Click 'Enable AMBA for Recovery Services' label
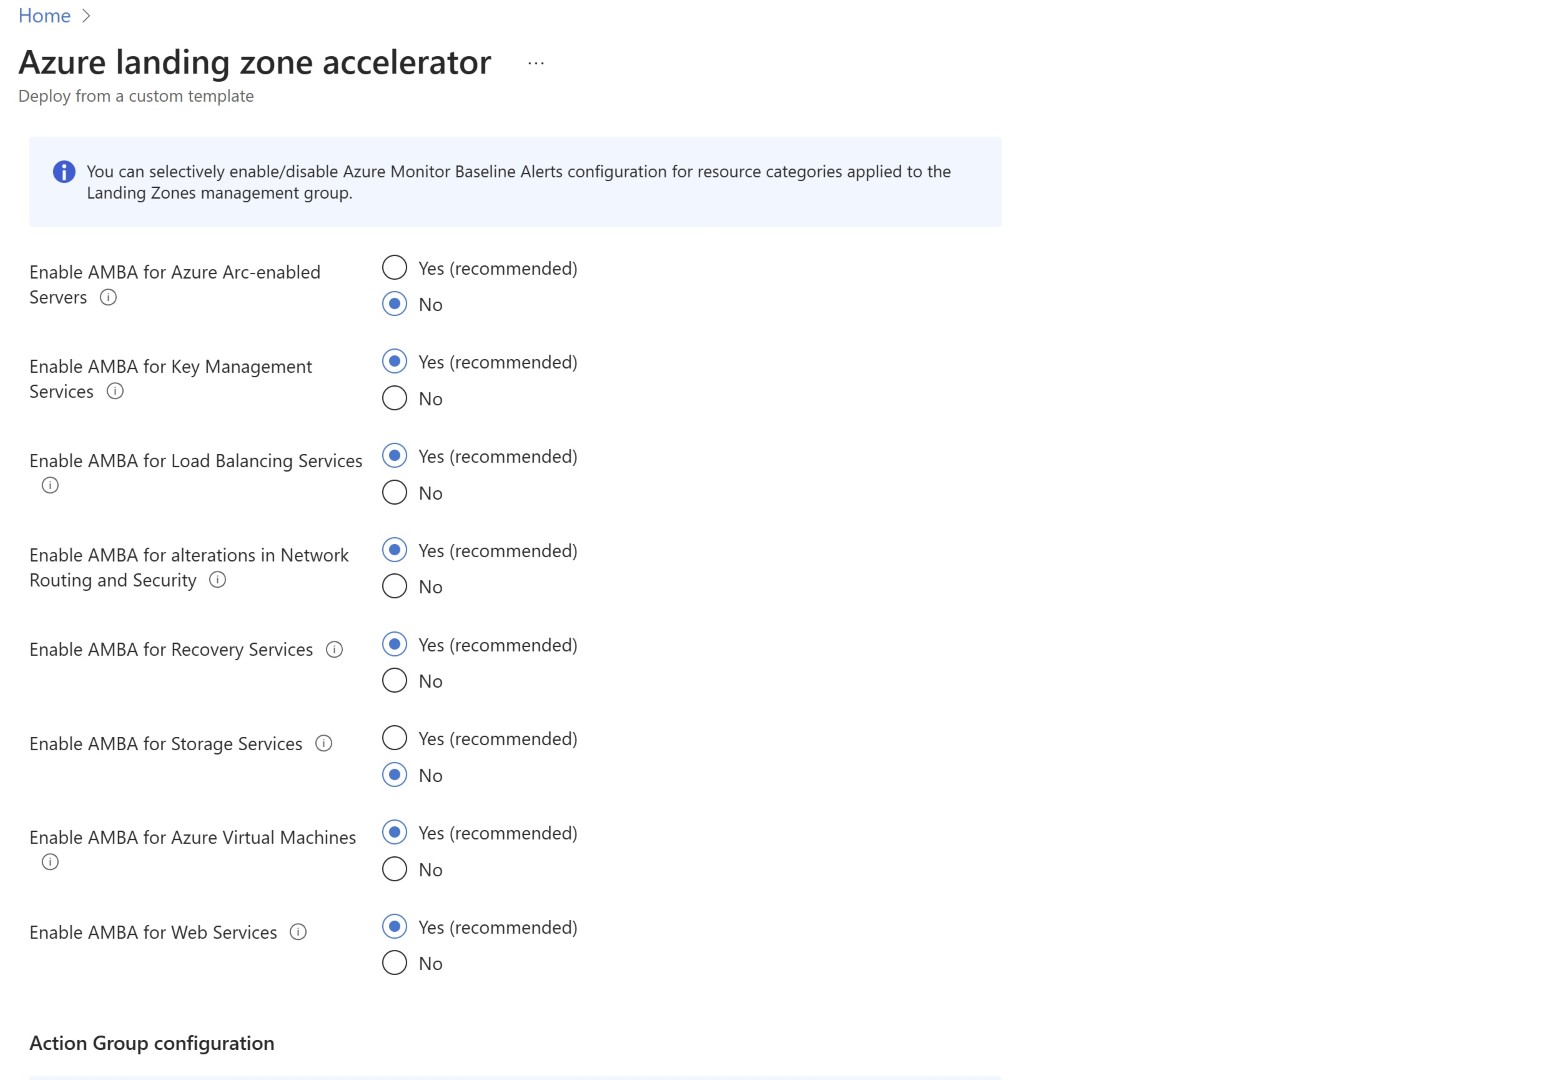Viewport: 1557px width, 1080px height. coord(171,650)
